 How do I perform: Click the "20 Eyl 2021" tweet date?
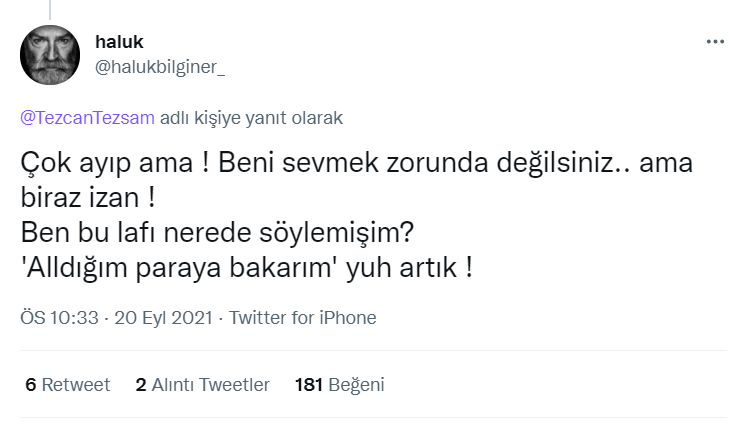(x=162, y=318)
